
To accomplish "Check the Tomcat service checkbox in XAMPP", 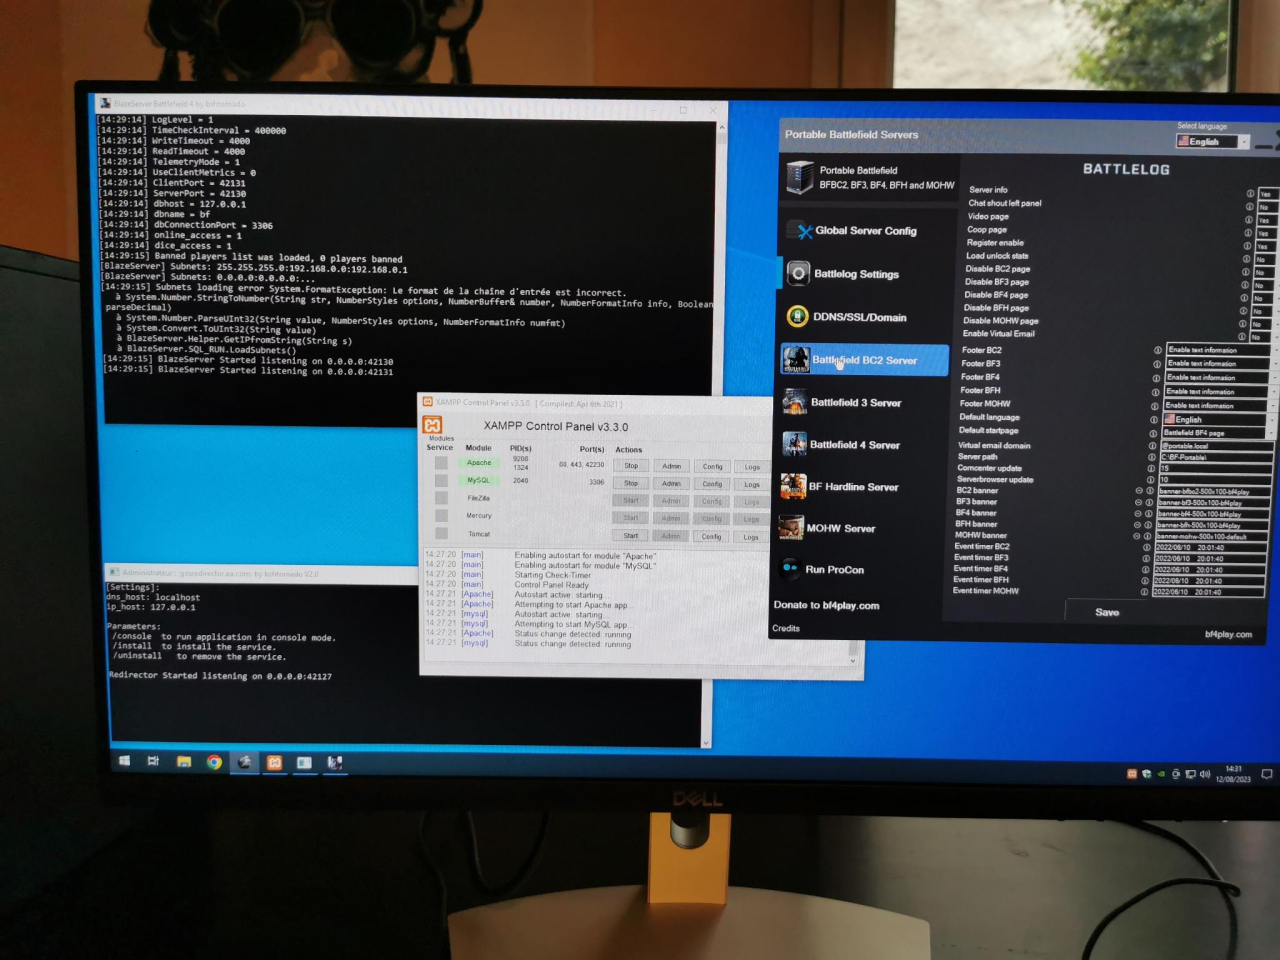I will coord(441,534).
